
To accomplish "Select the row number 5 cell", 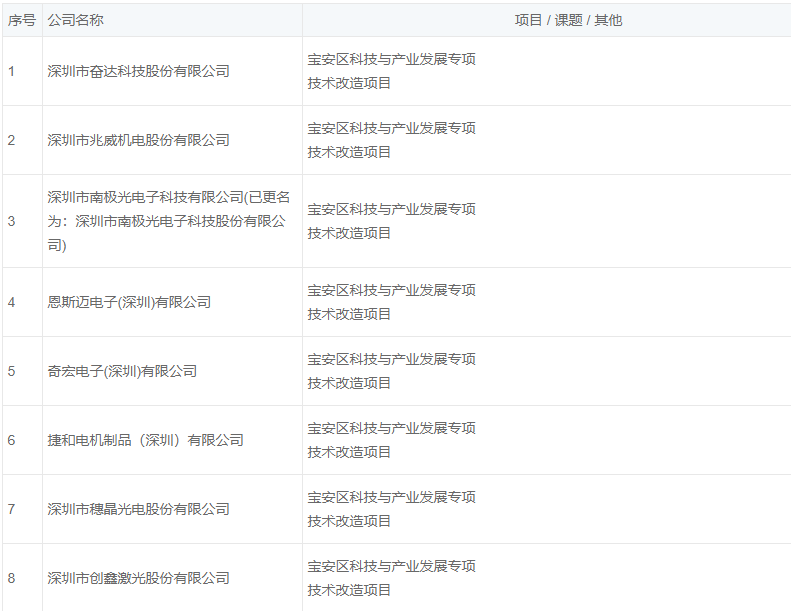I will 12,371.
